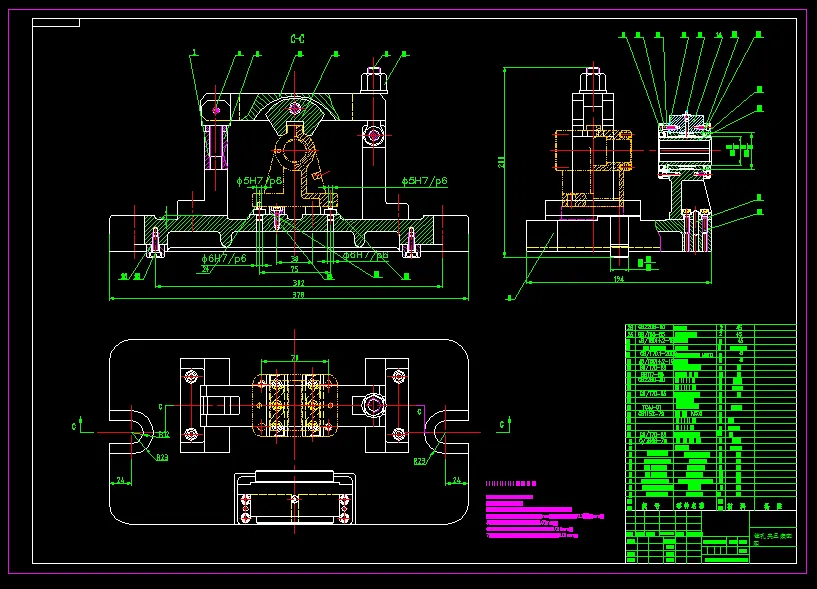Select the 378 overall width dimension

click(298, 295)
